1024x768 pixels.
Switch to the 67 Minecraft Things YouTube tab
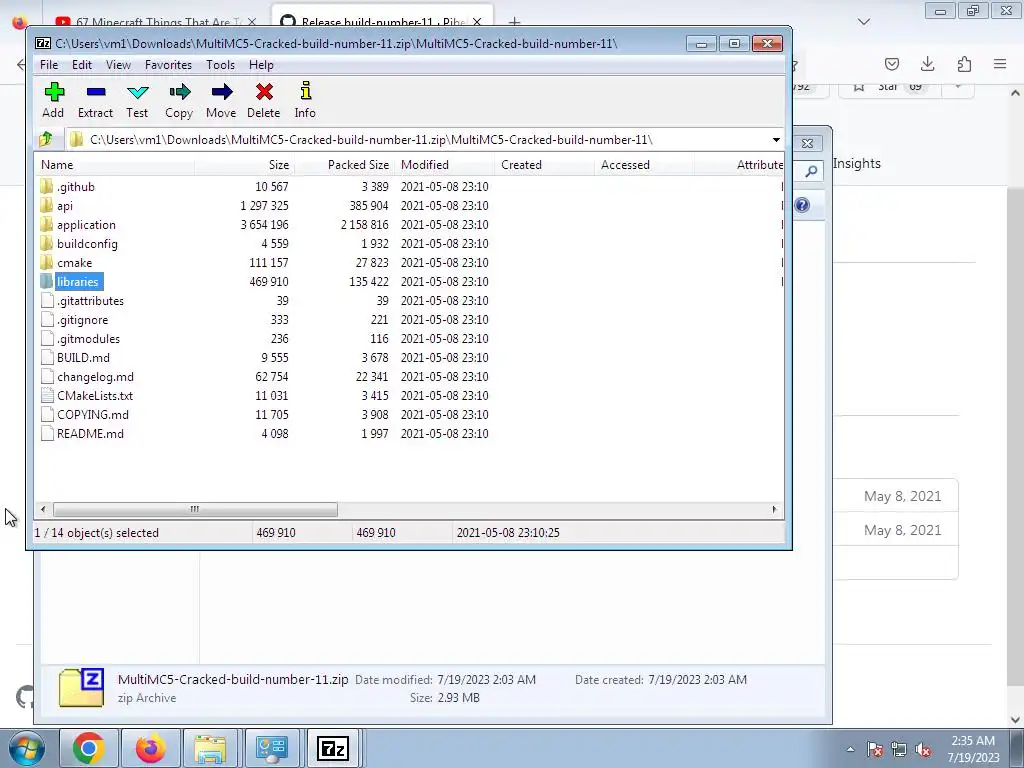(x=155, y=21)
